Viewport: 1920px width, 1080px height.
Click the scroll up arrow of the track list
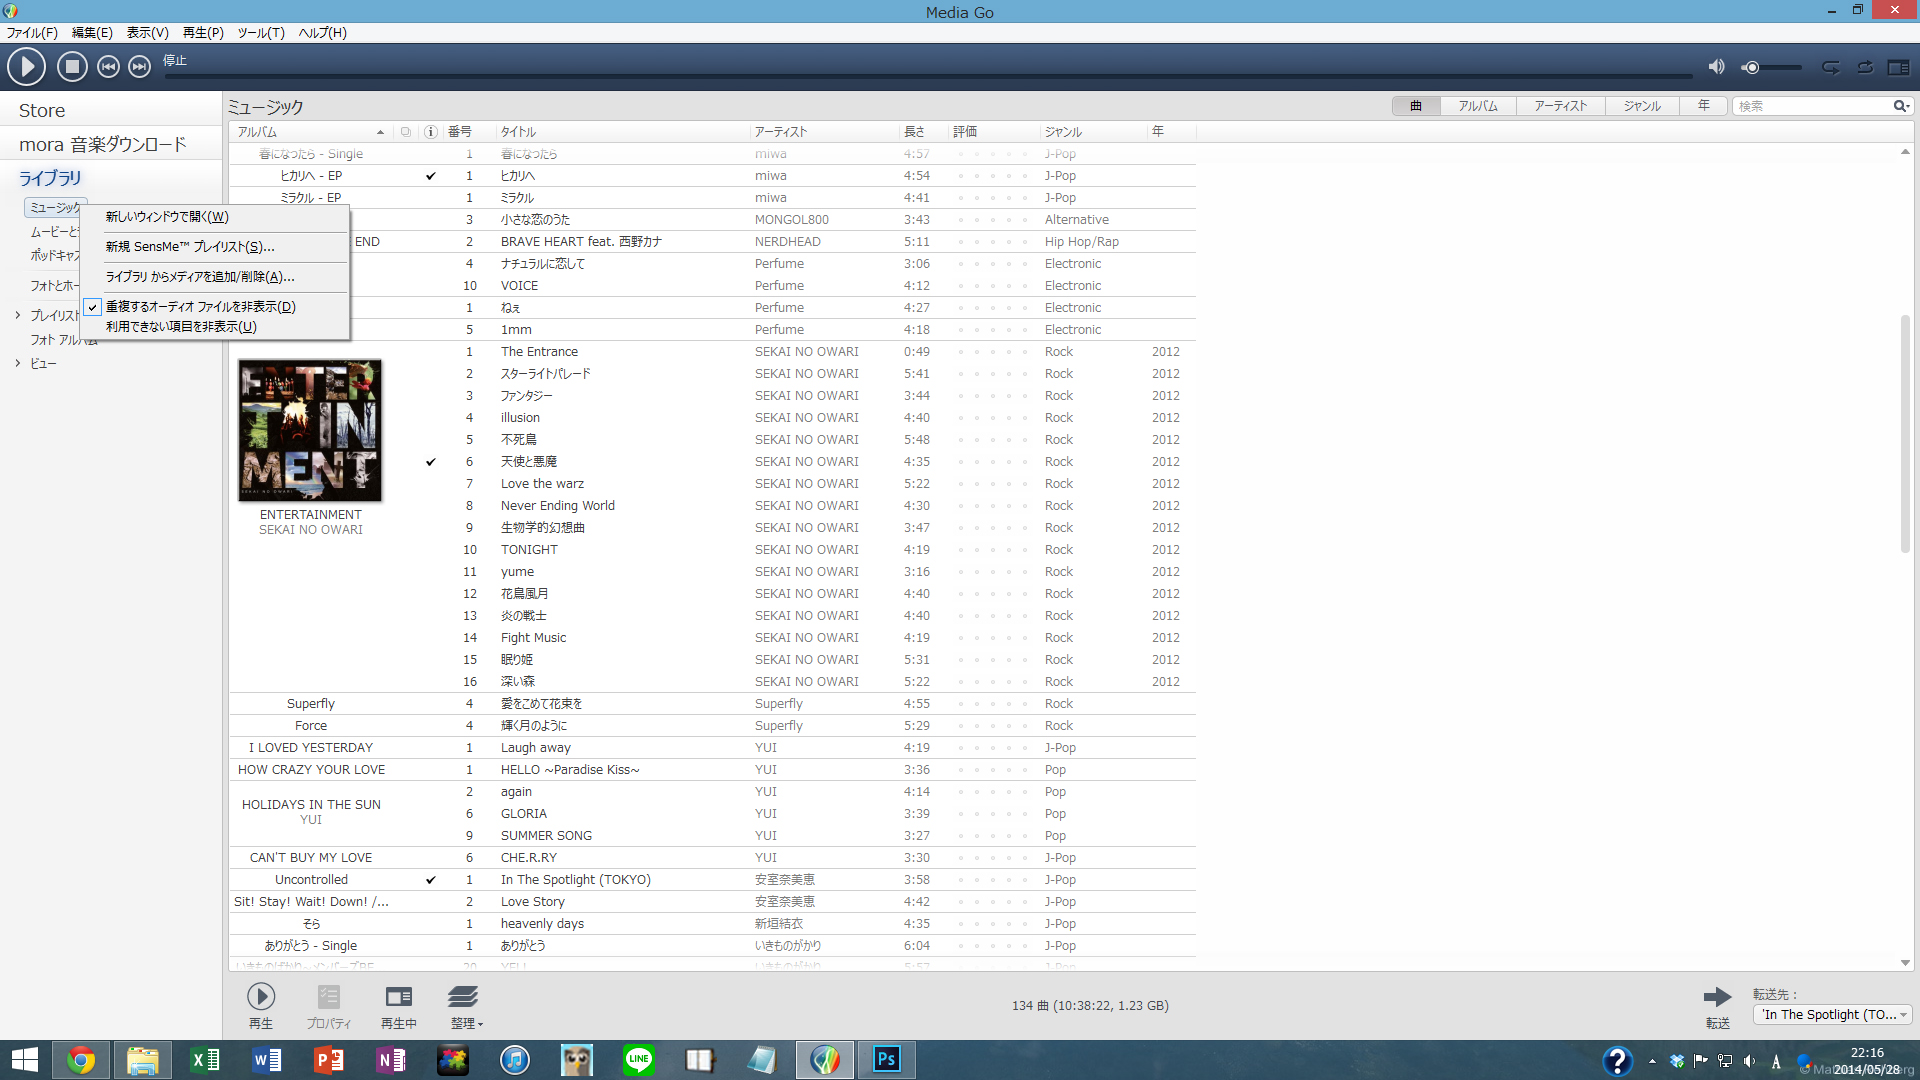point(1905,152)
